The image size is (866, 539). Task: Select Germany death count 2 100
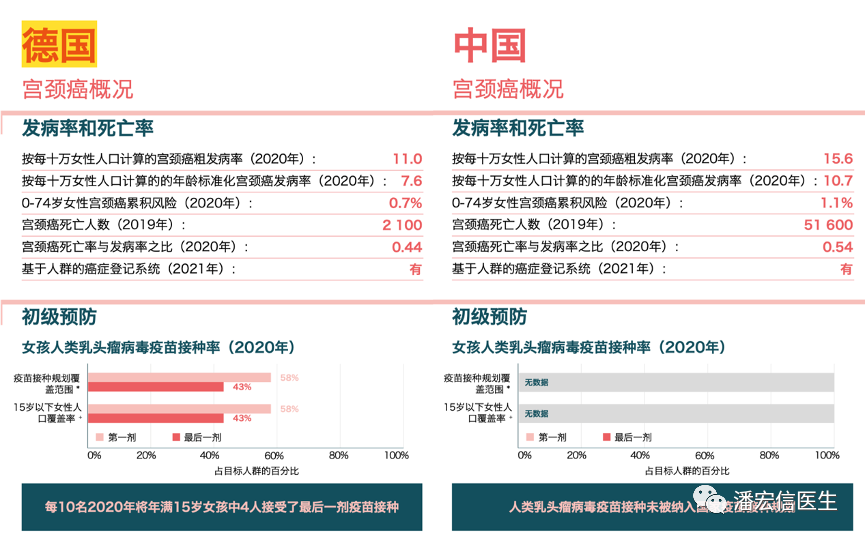tap(402, 225)
